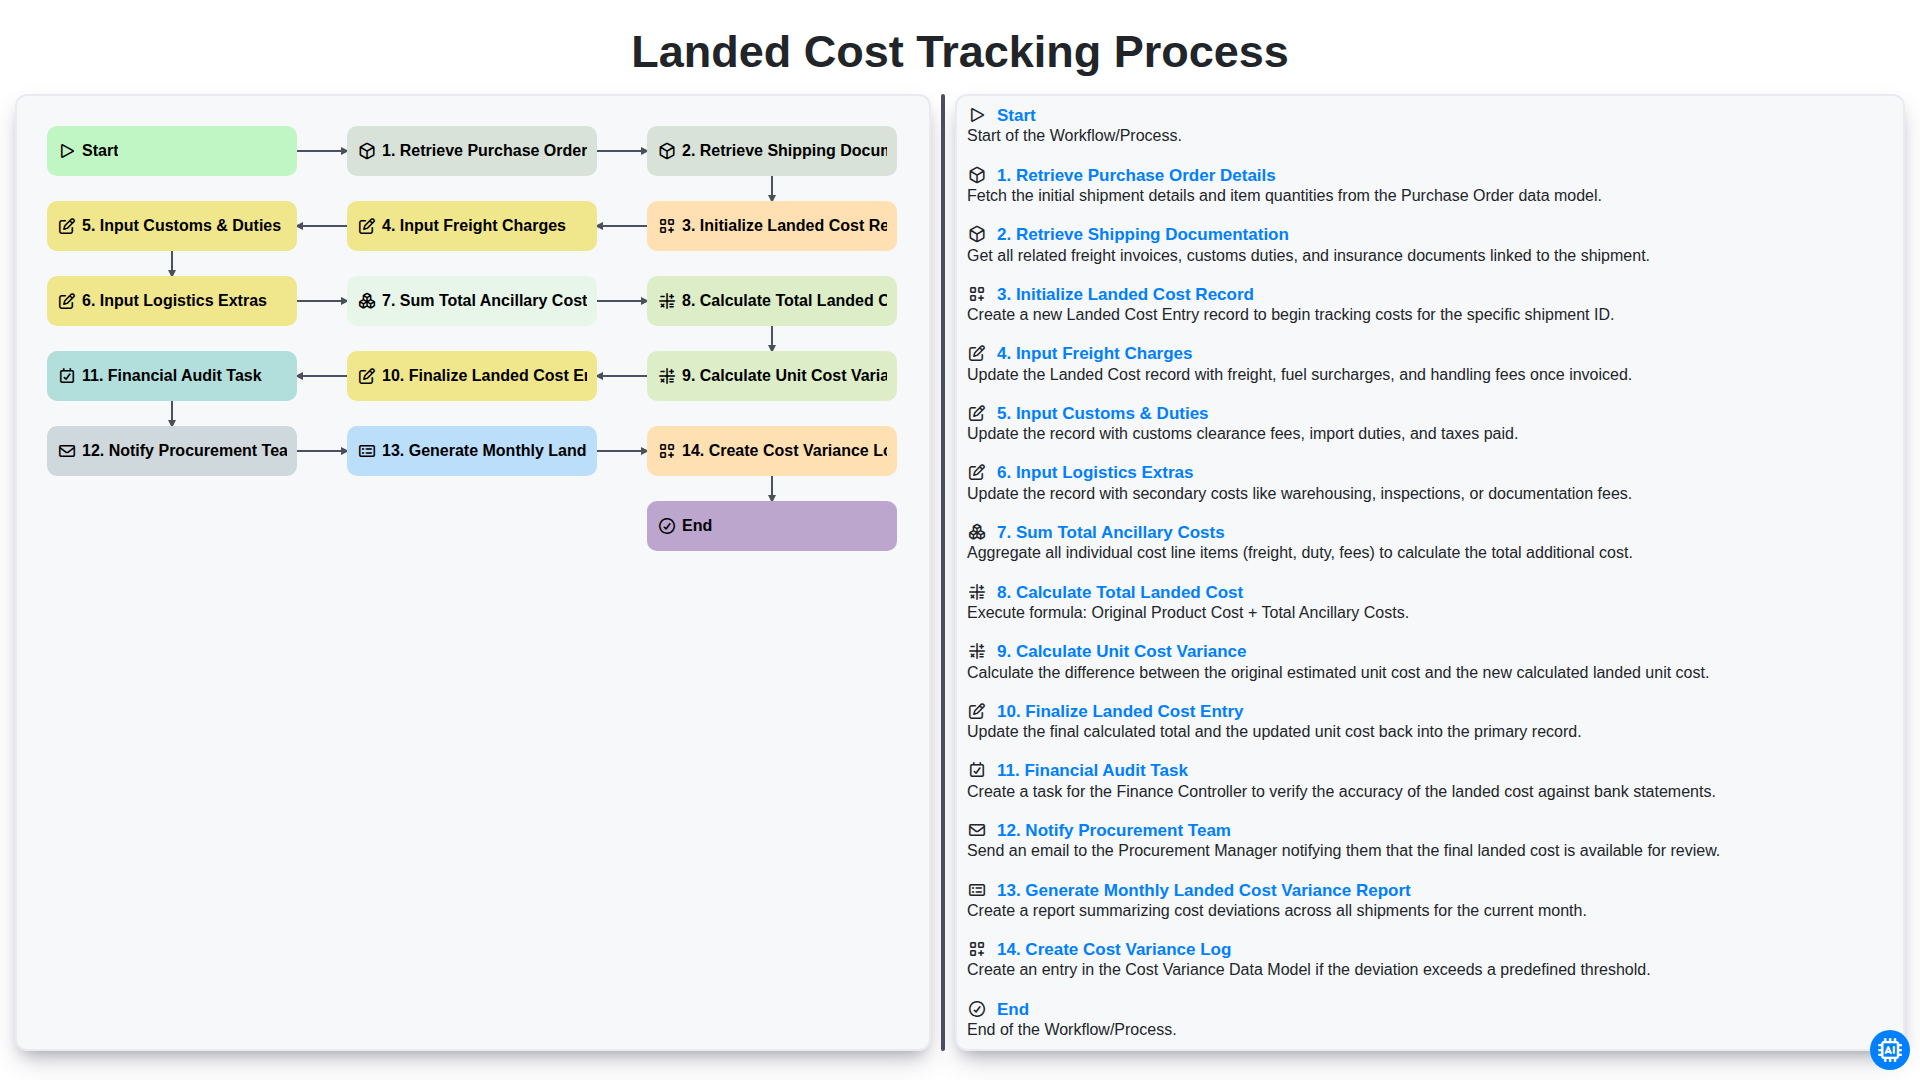Click the report icon on Generate Monthly Land node
The width and height of the screenshot is (1920, 1080).
[367, 451]
